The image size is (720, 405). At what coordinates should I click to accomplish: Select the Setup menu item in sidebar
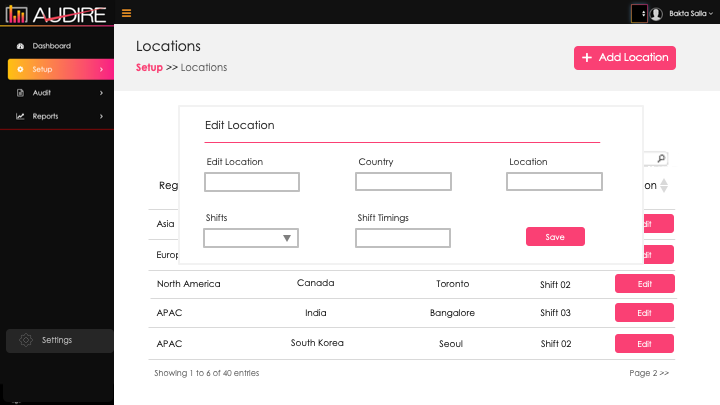coord(57,69)
